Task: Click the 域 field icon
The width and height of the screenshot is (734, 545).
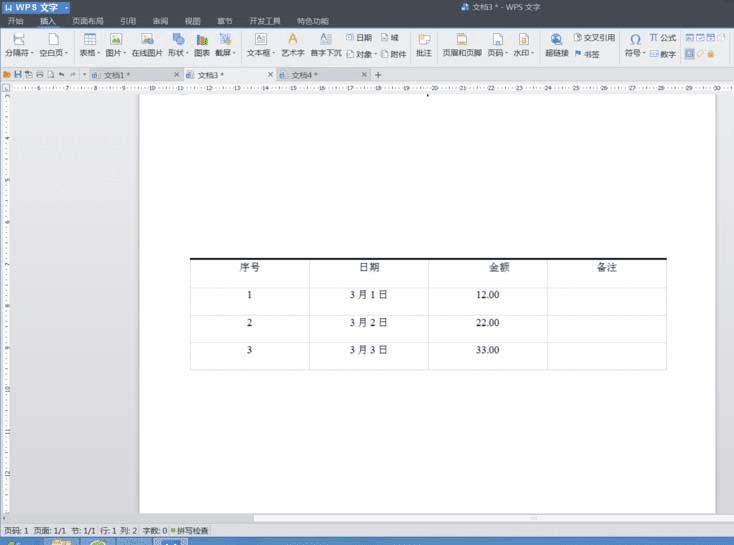Action: click(x=389, y=37)
